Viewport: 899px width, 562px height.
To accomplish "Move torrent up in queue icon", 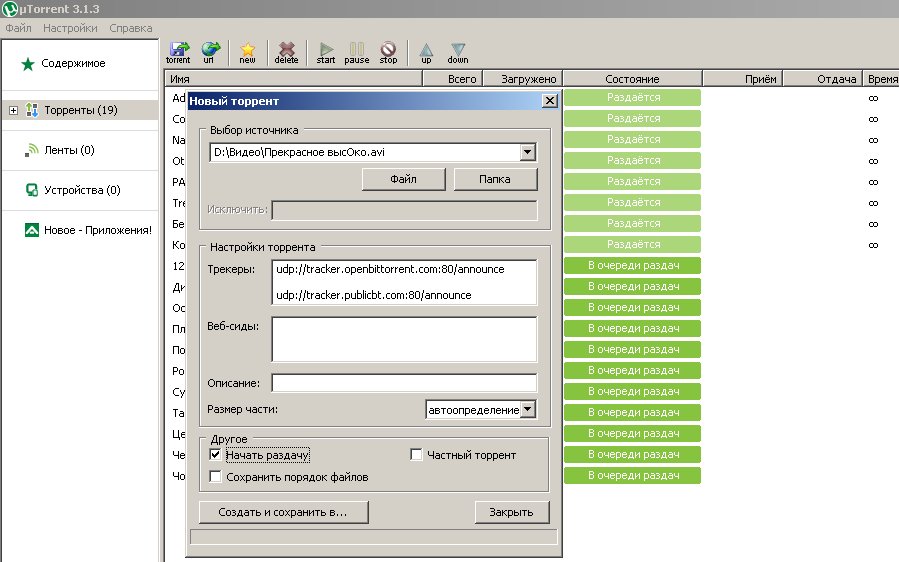I will click(x=426, y=52).
